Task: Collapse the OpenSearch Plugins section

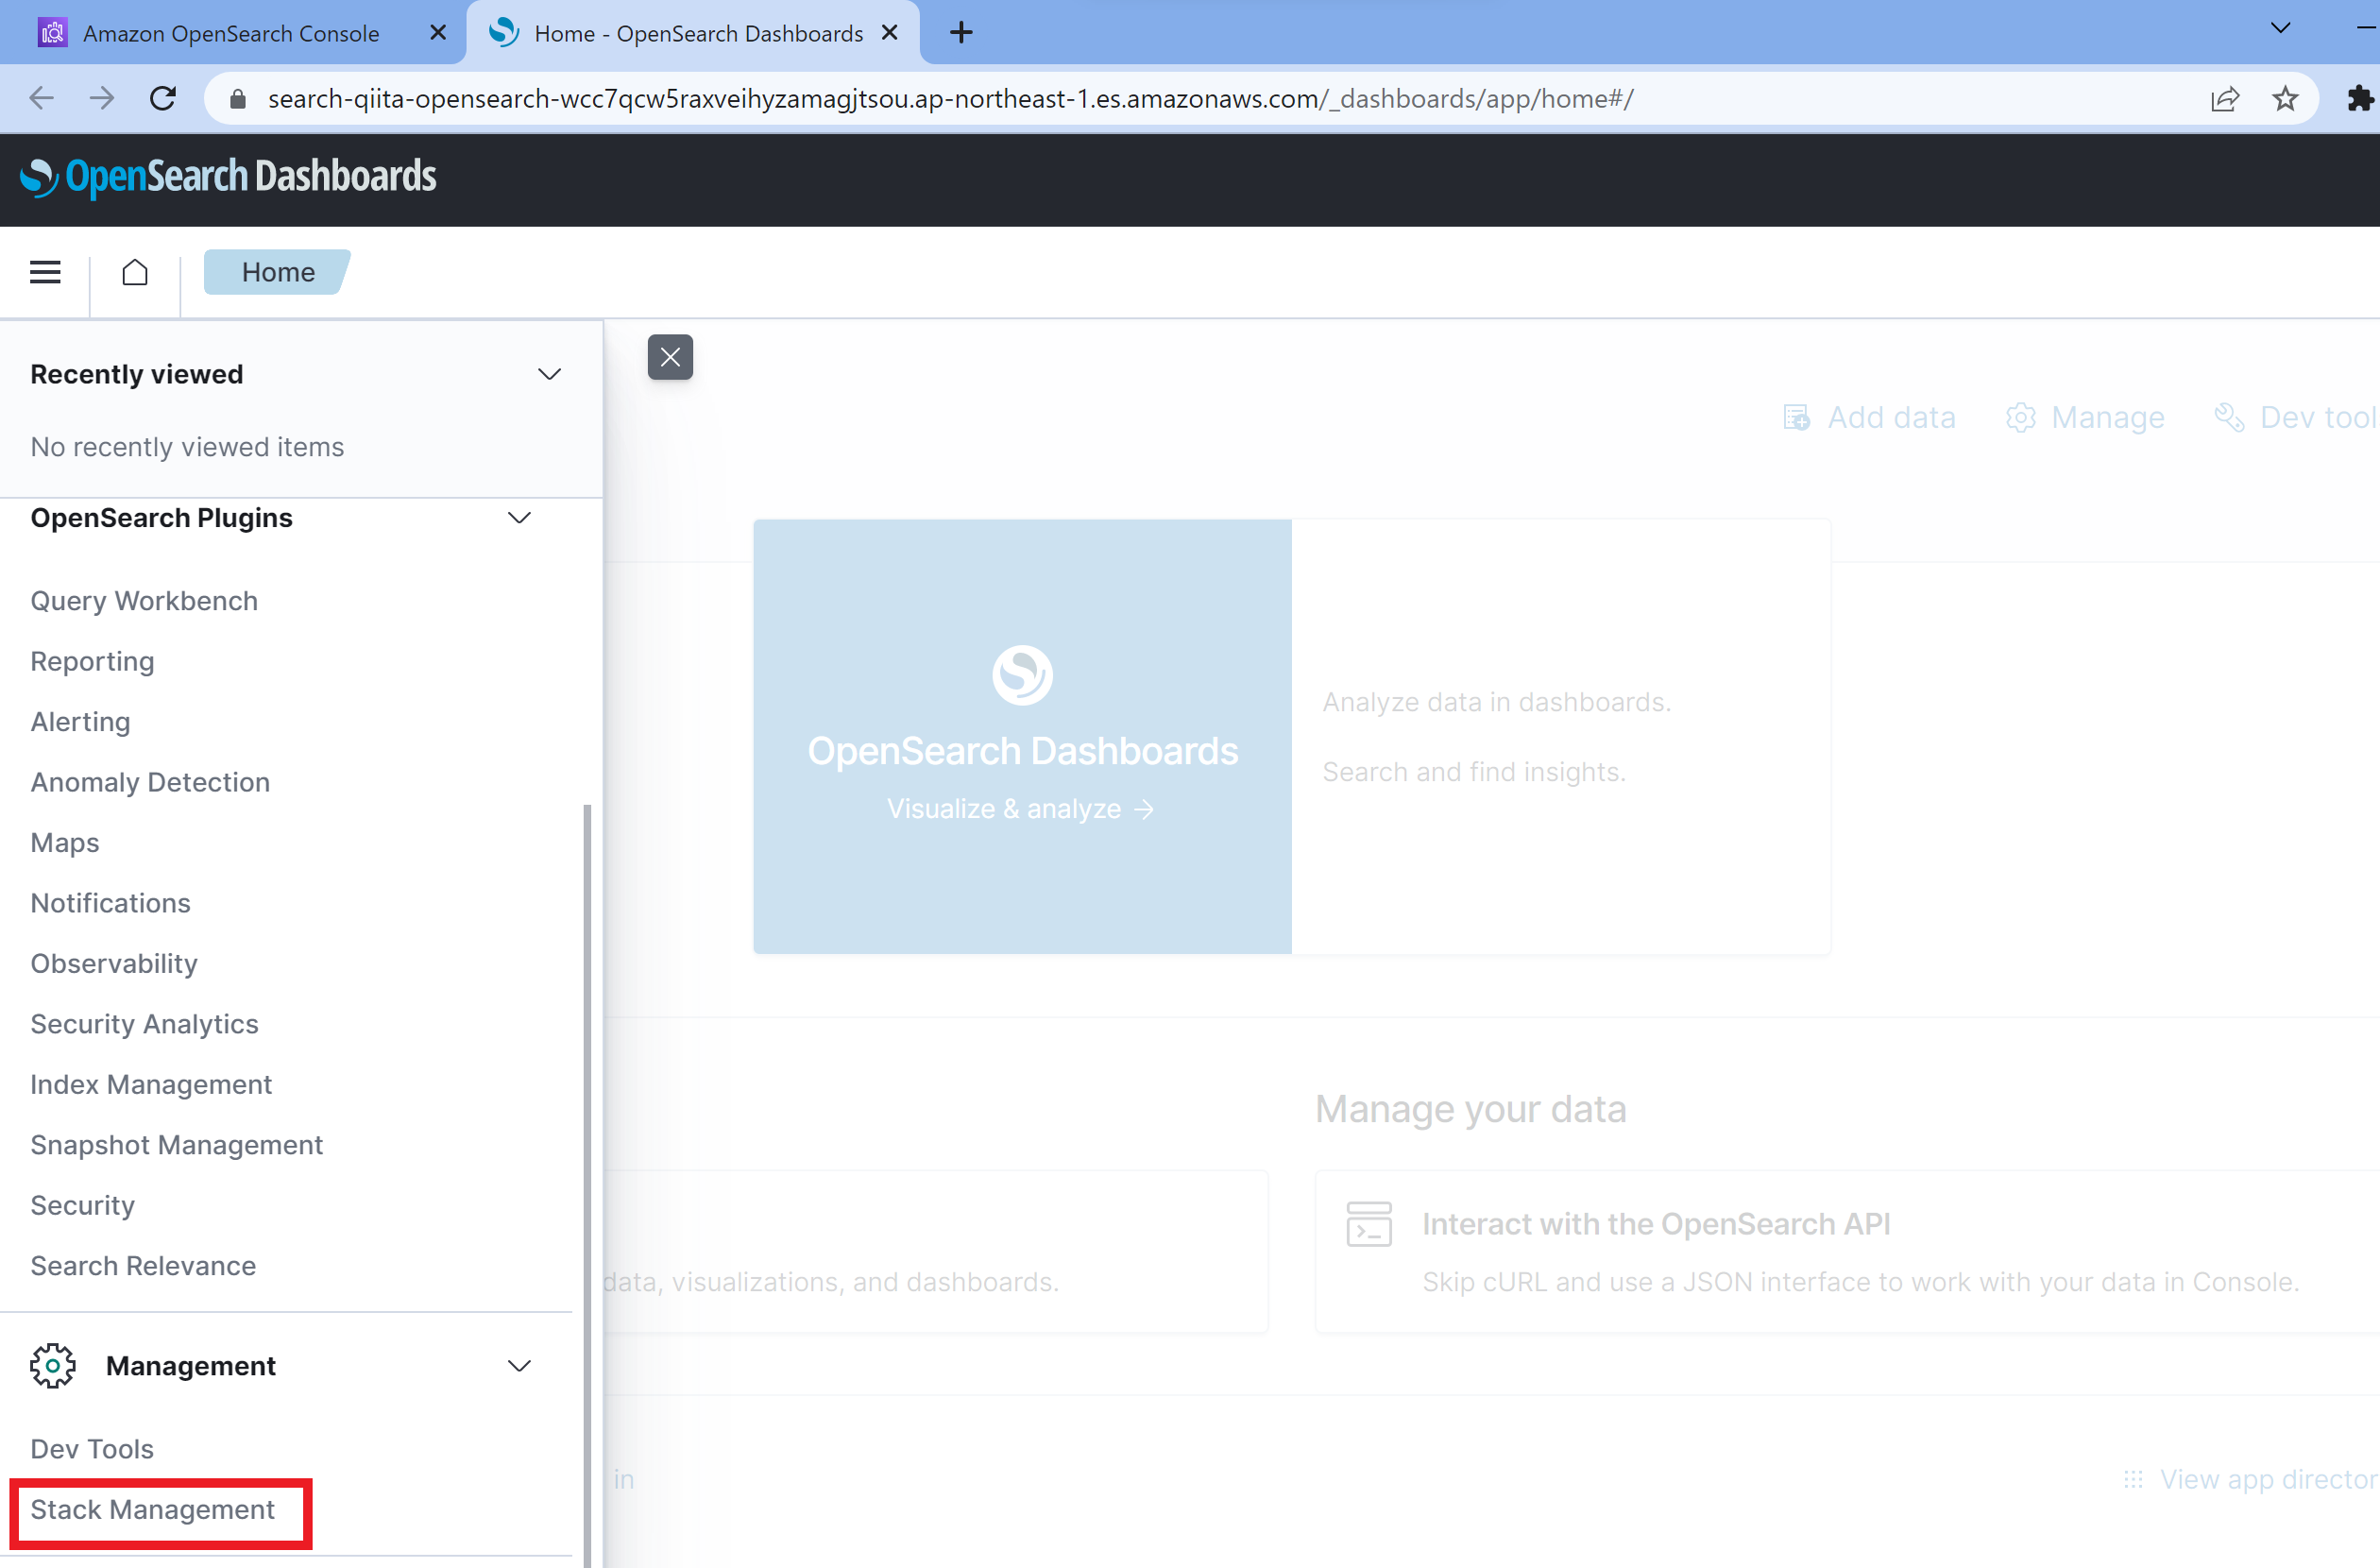Action: pyautogui.click(x=519, y=518)
